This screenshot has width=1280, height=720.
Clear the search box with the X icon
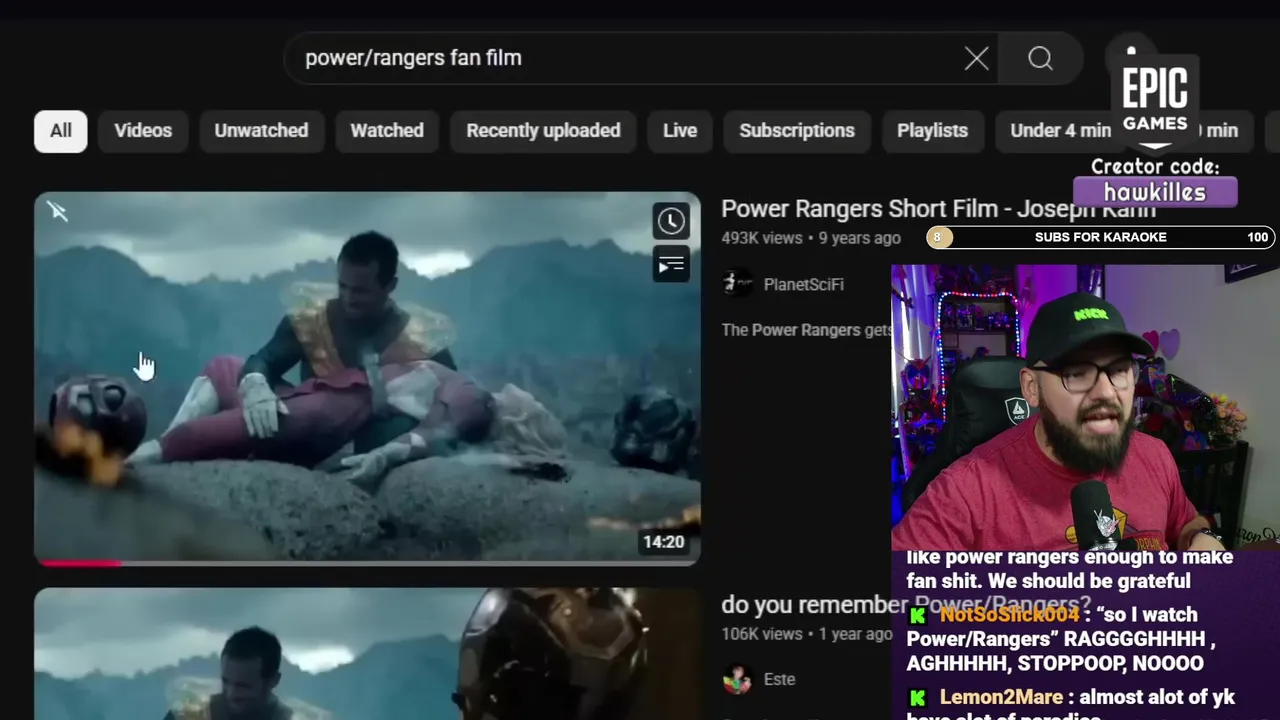(x=977, y=58)
